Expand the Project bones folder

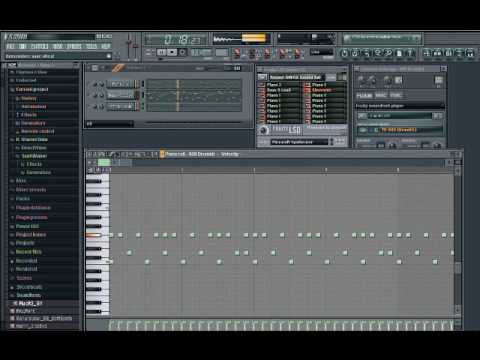(x=31, y=235)
